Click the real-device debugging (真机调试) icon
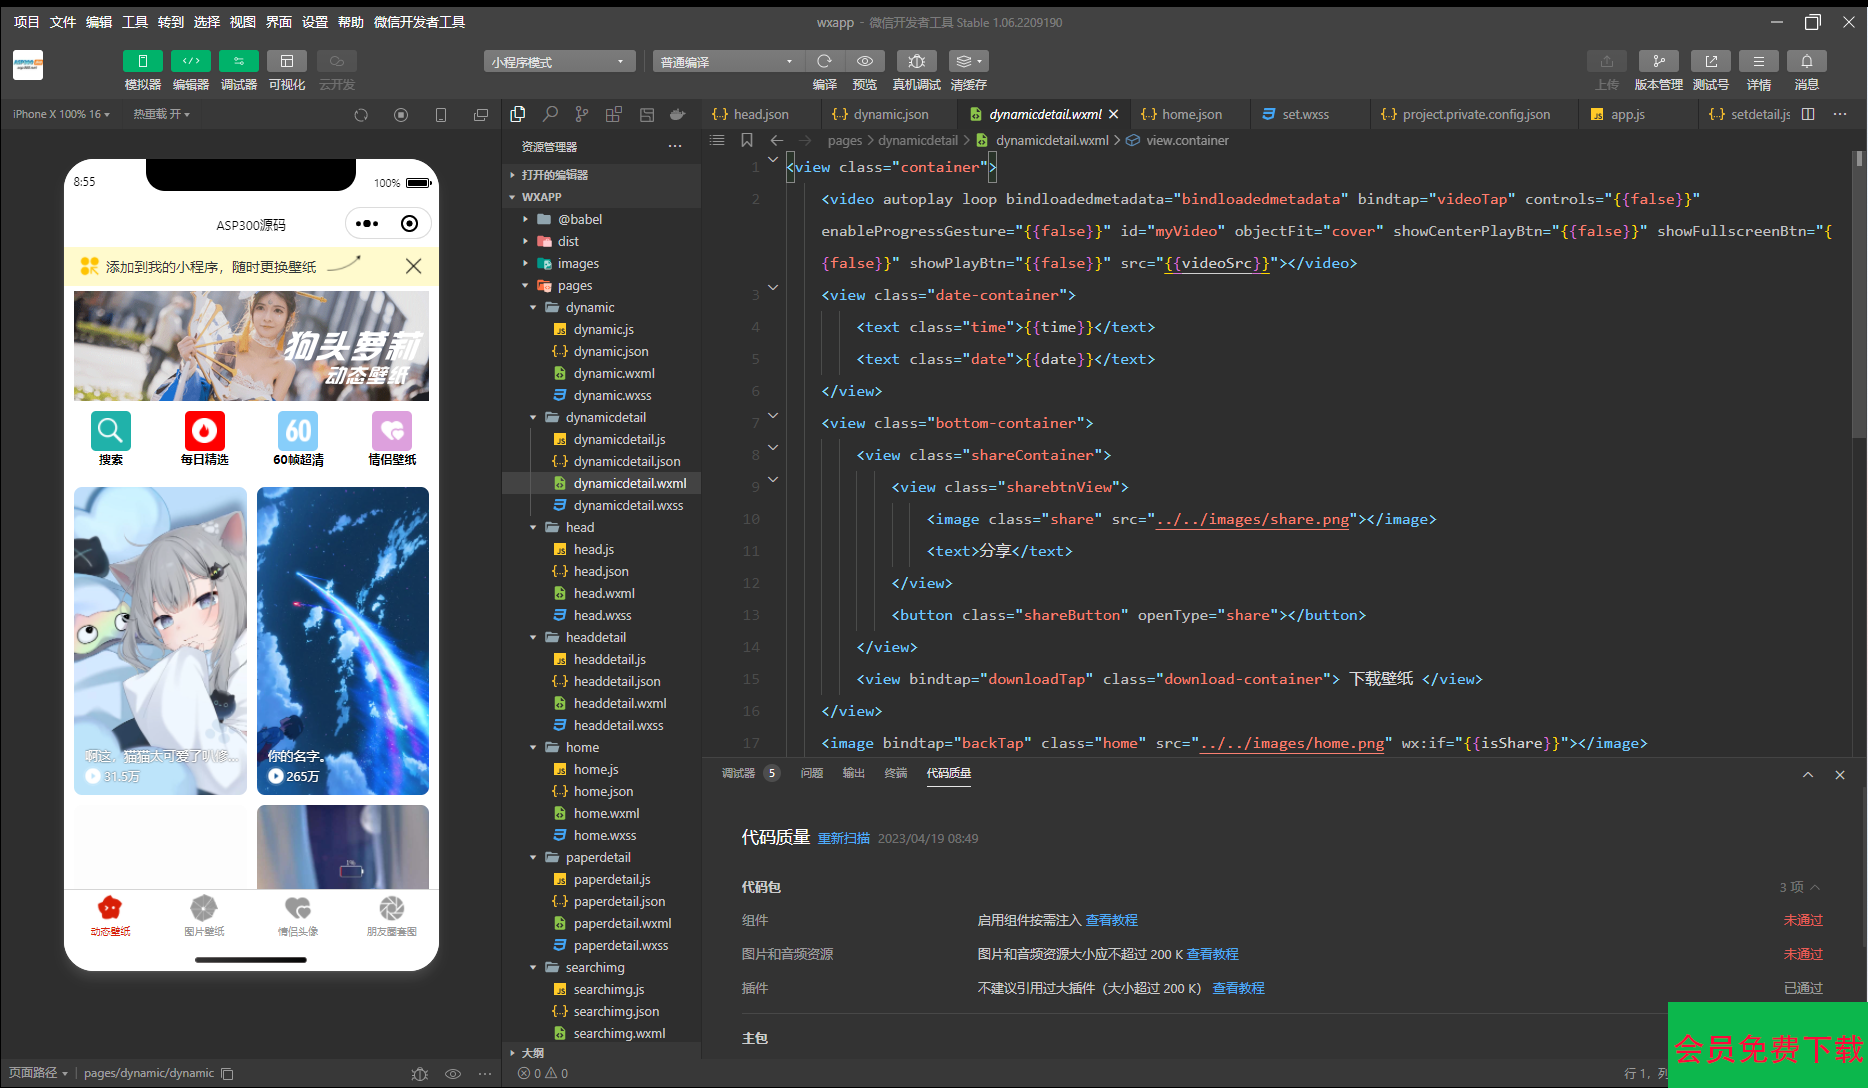 (x=916, y=62)
